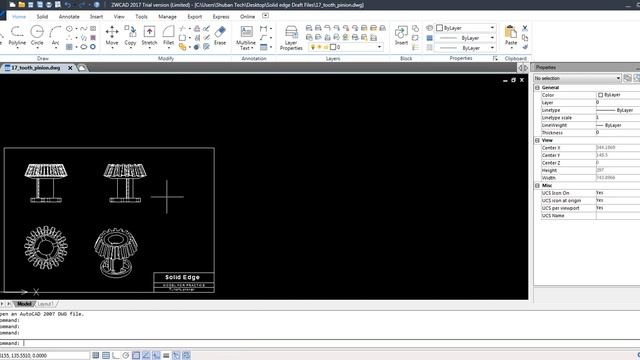Screen dimensions: 640x360
Task: Open the Manage ribbon tab
Action: coord(167,16)
